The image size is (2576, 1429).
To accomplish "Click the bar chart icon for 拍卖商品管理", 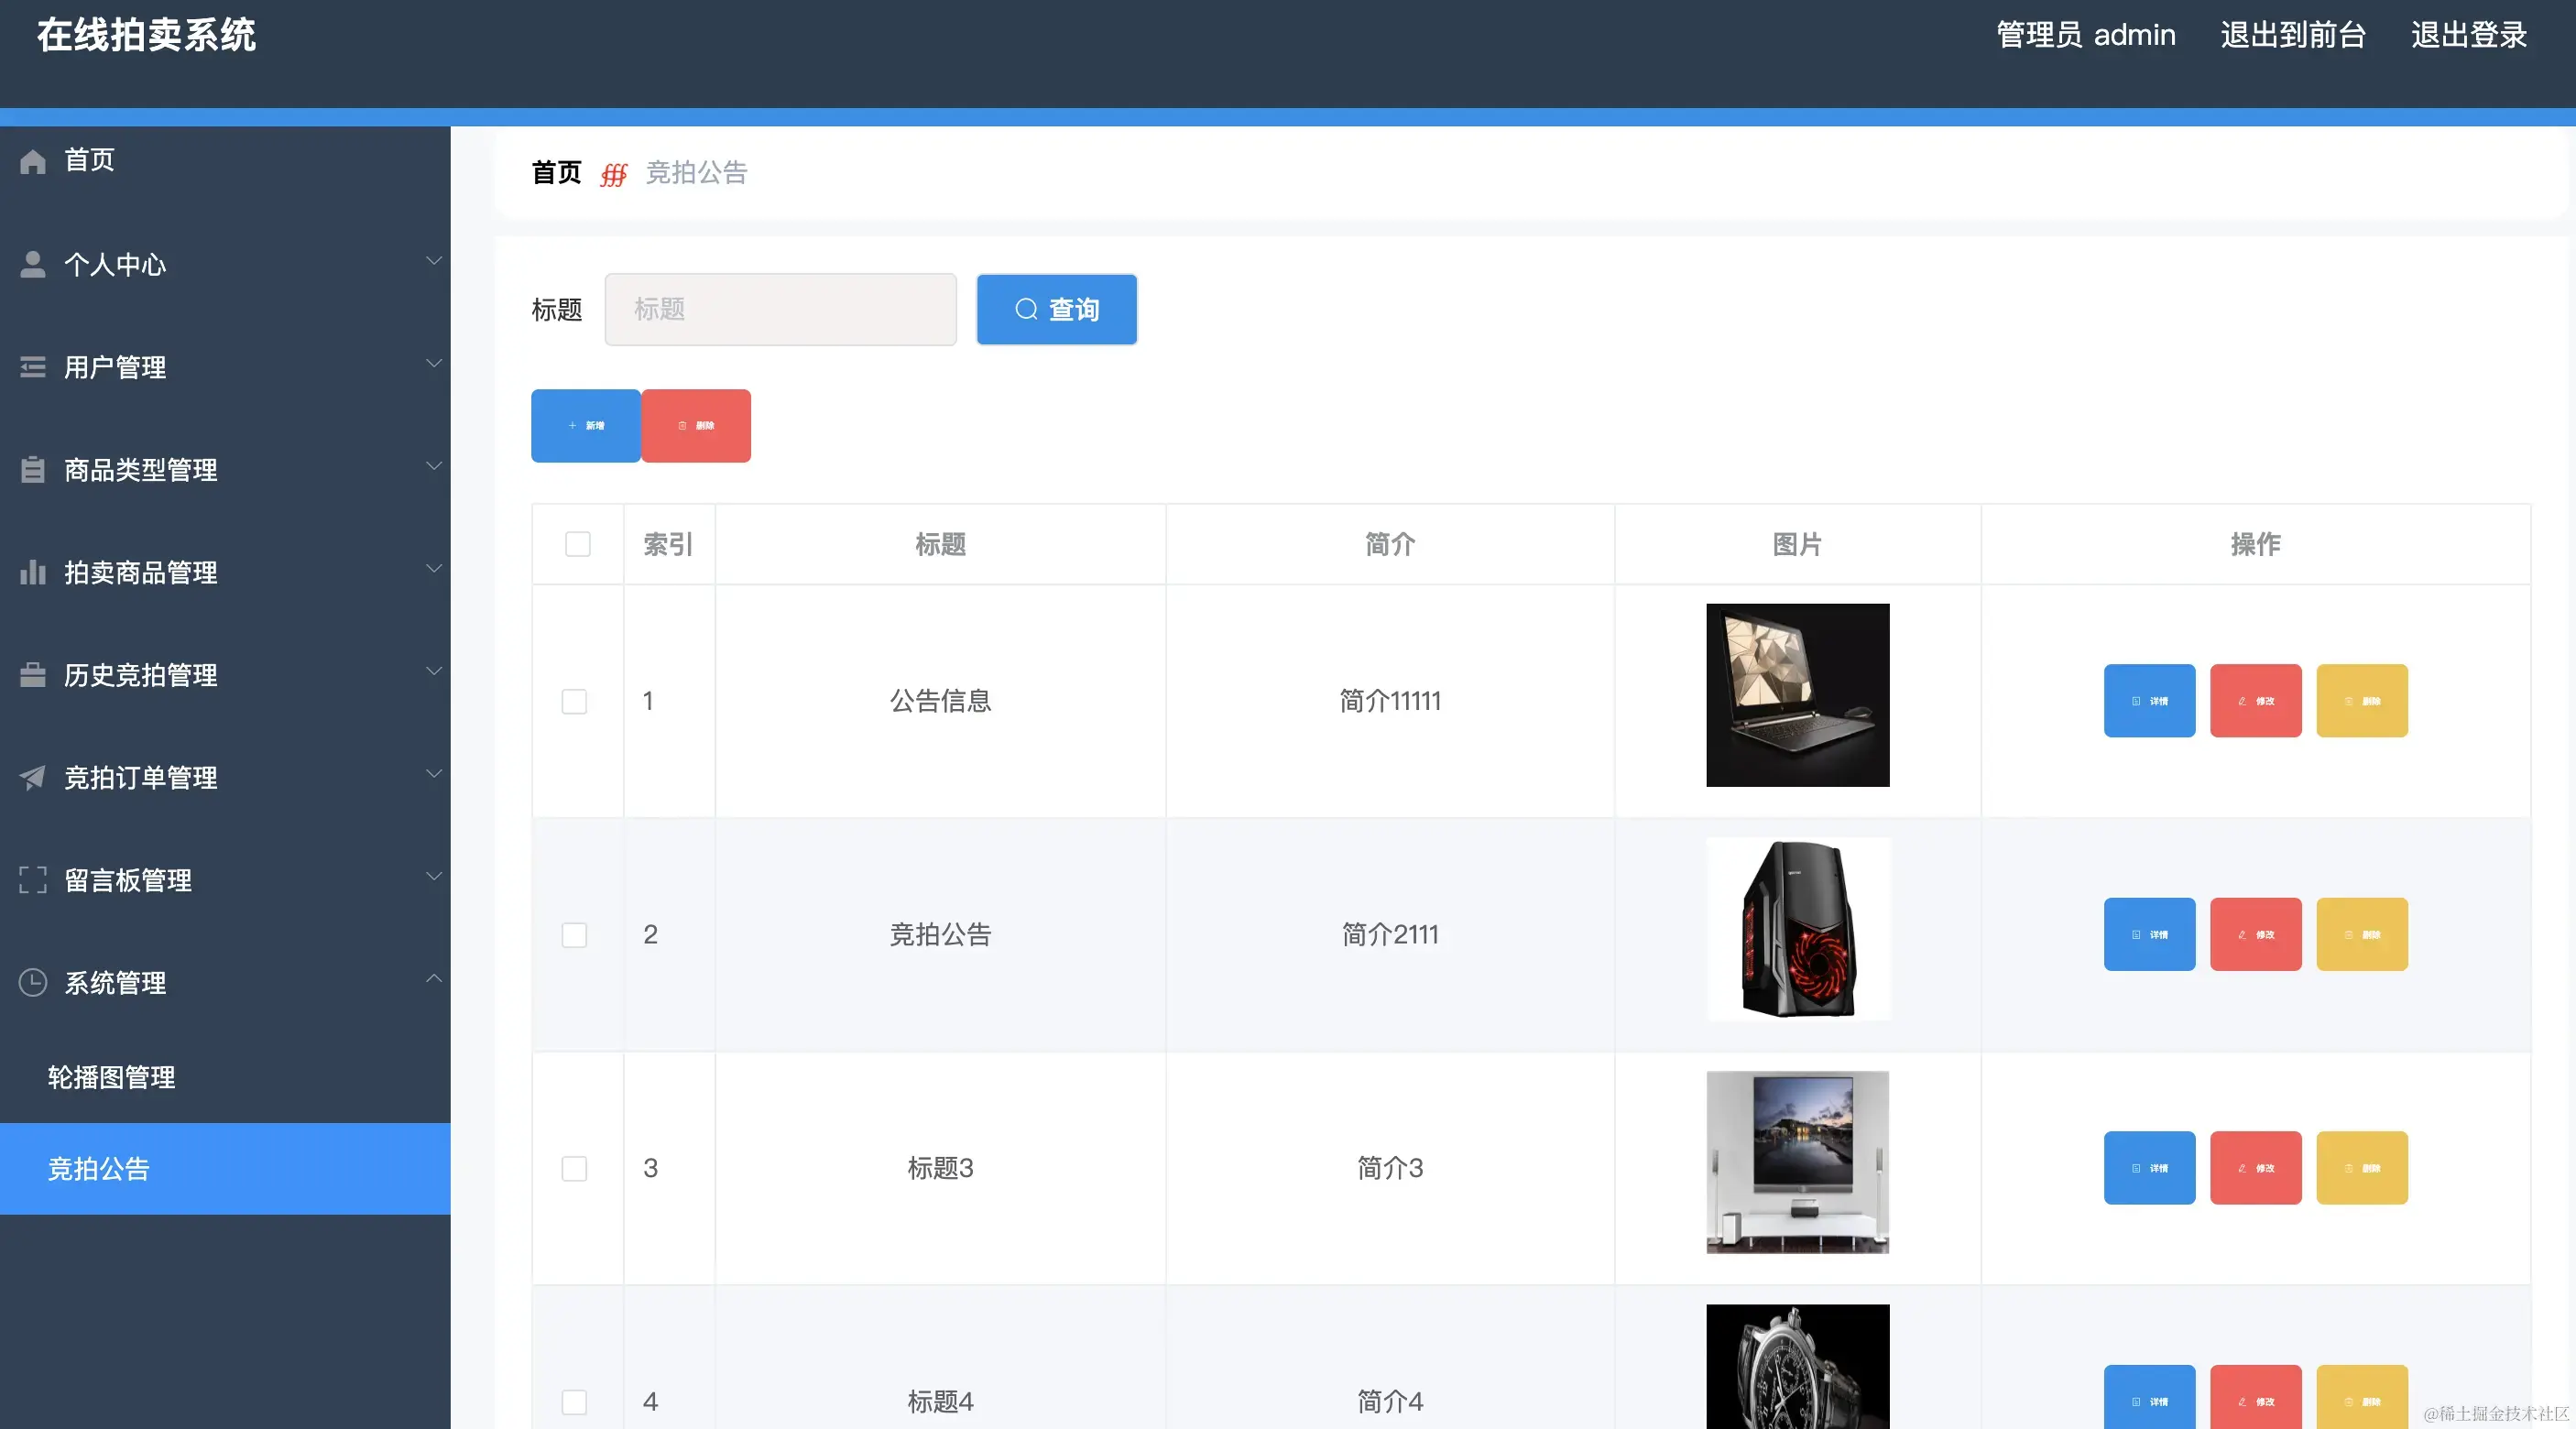I will 33,572.
